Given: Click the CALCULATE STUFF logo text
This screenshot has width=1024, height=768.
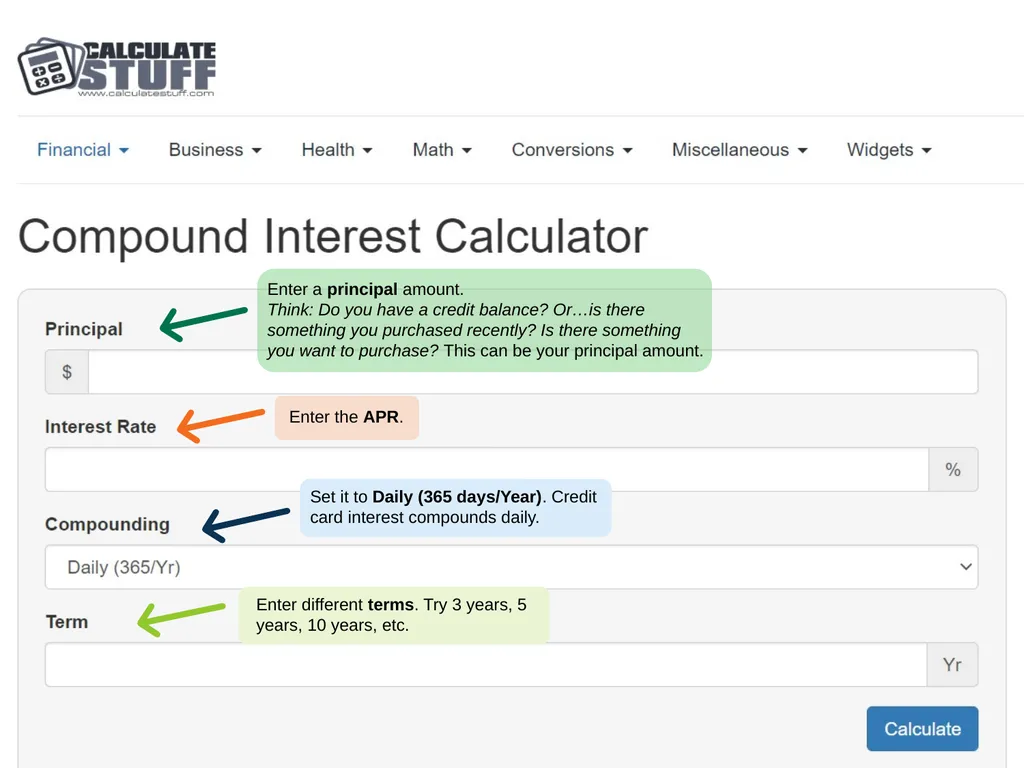Looking at the screenshot, I should click(148, 65).
